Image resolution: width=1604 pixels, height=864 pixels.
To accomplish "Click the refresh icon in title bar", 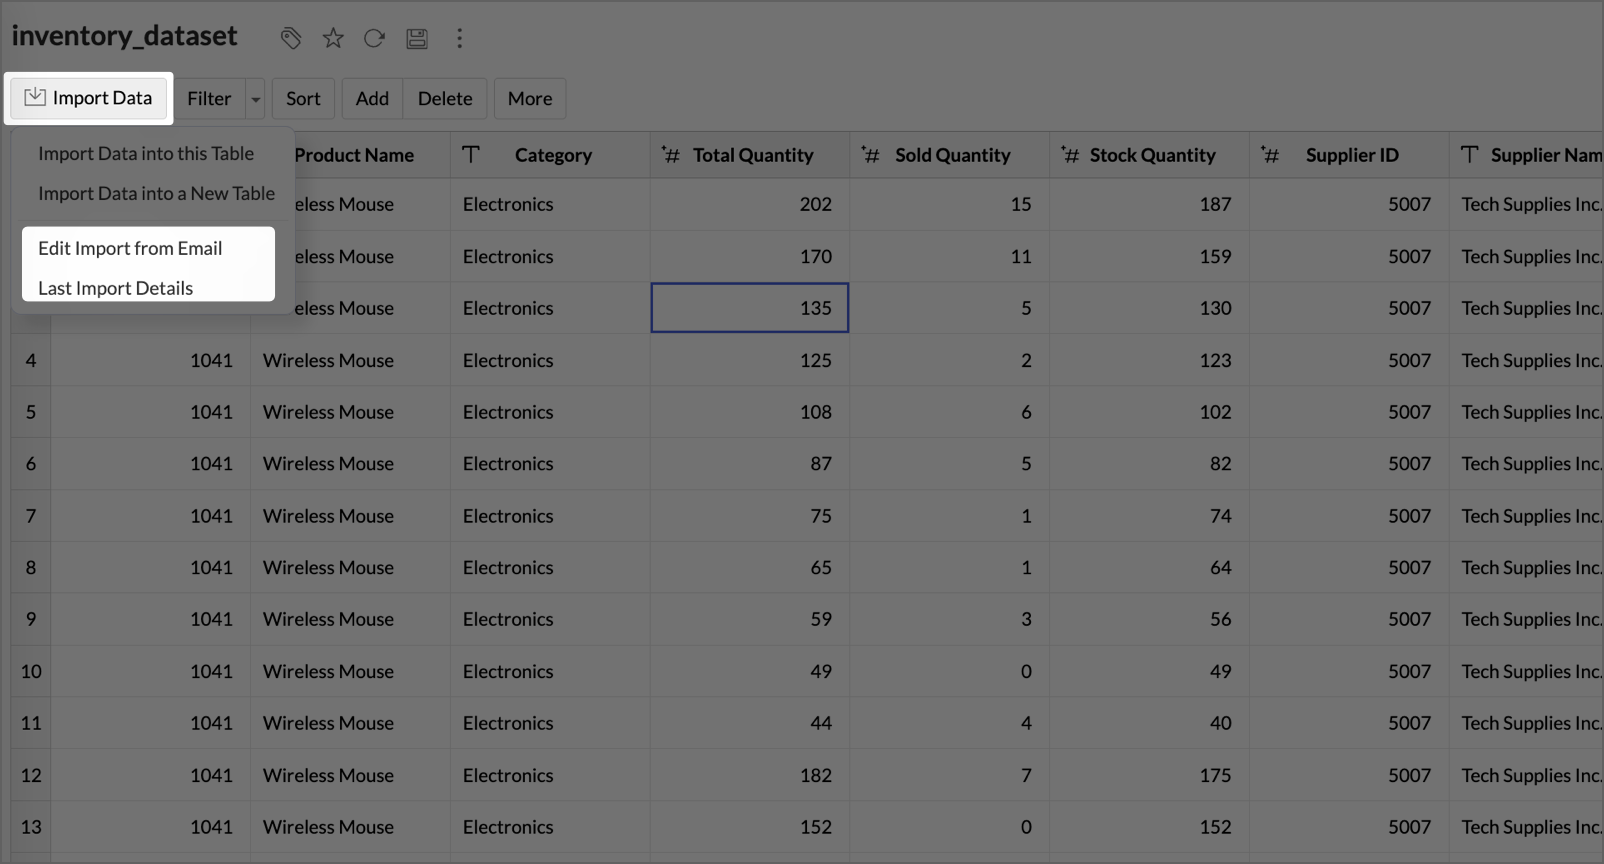I will tap(374, 38).
